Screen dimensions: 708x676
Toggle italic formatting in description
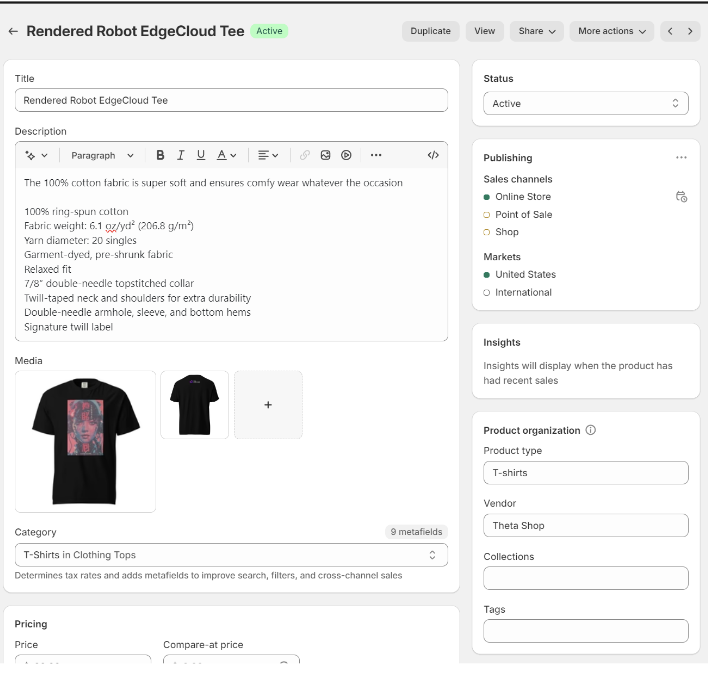click(x=181, y=155)
